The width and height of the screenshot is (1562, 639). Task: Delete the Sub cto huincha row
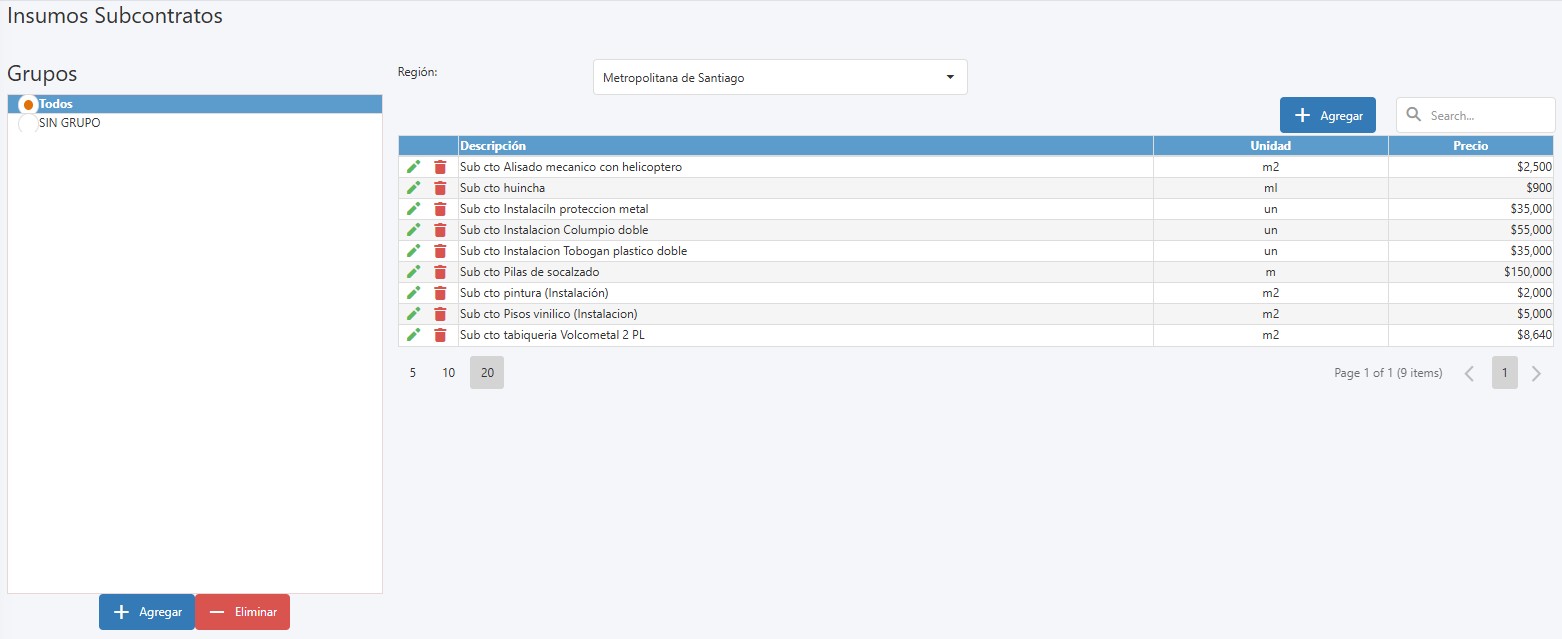(x=440, y=188)
